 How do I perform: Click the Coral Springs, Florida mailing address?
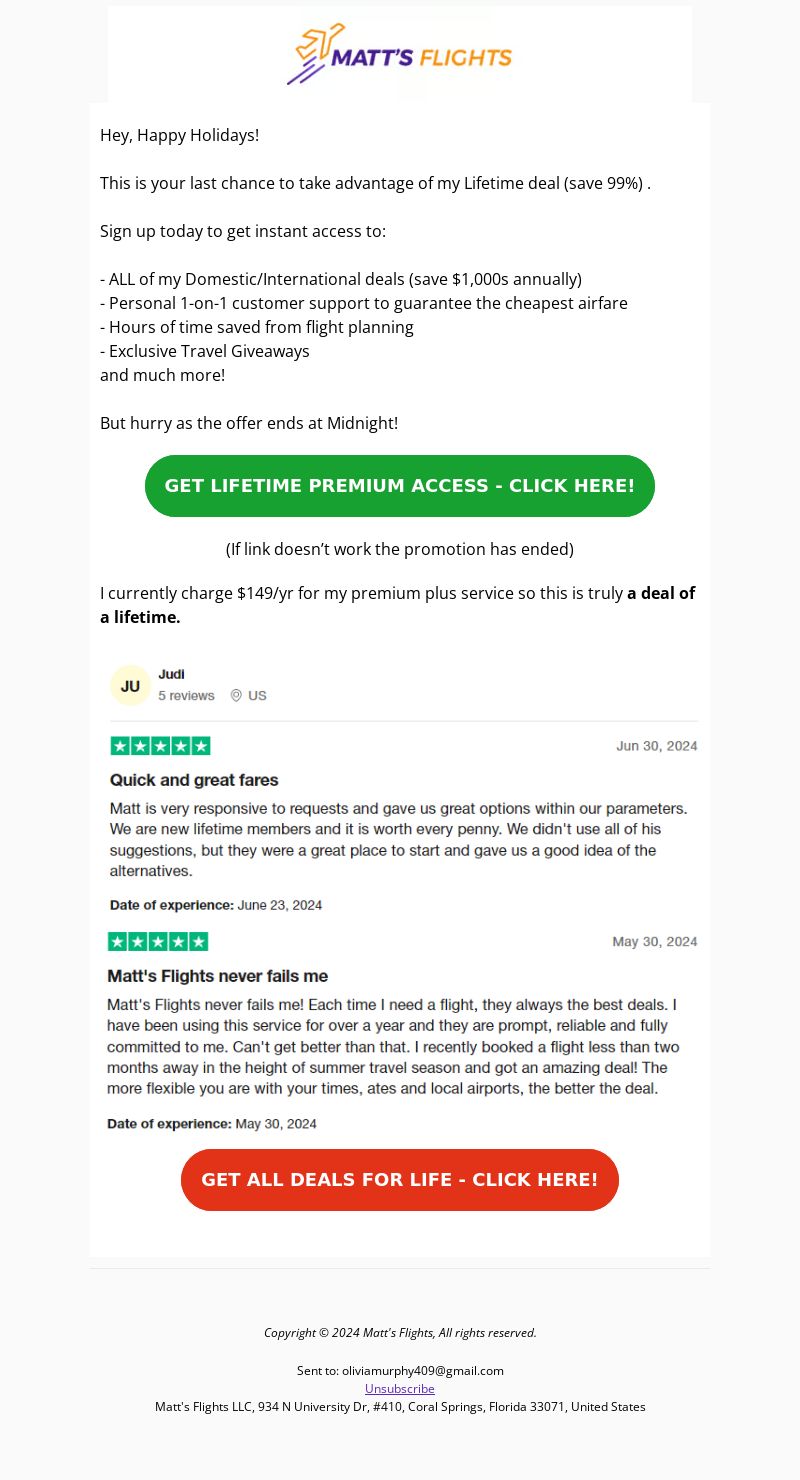pos(400,1407)
